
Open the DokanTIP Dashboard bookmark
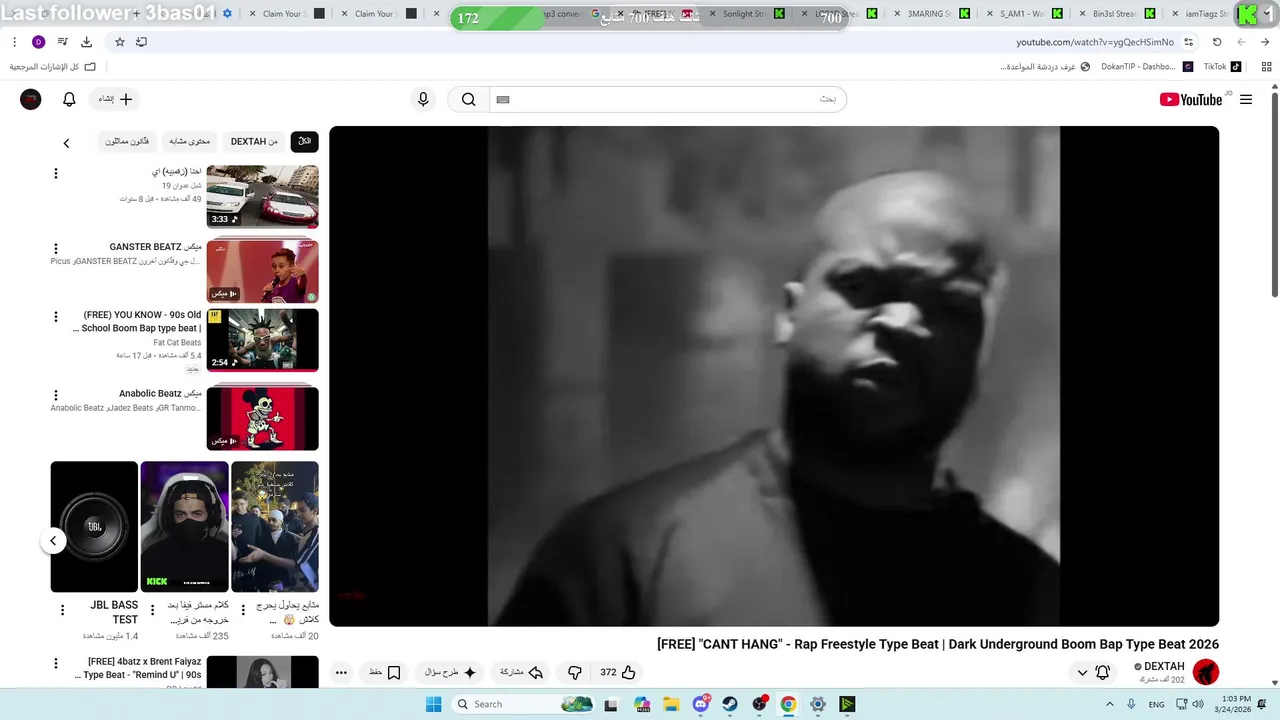tap(1146, 67)
